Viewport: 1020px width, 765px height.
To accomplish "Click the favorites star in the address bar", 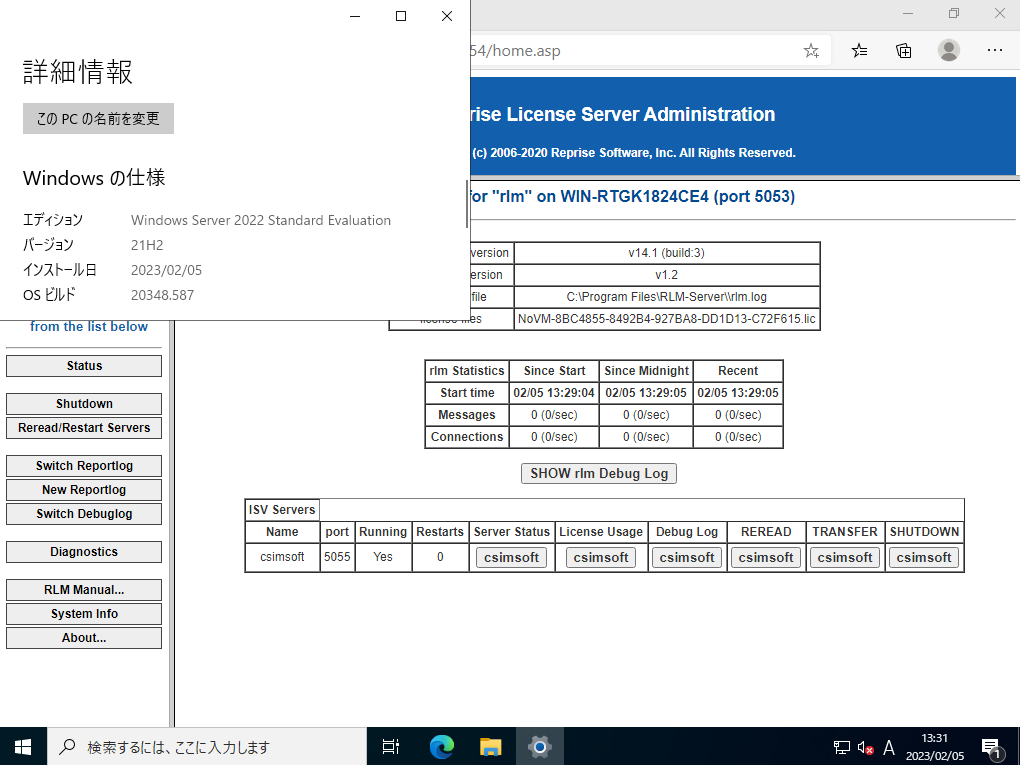I will pyautogui.click(x=811, y=50).
